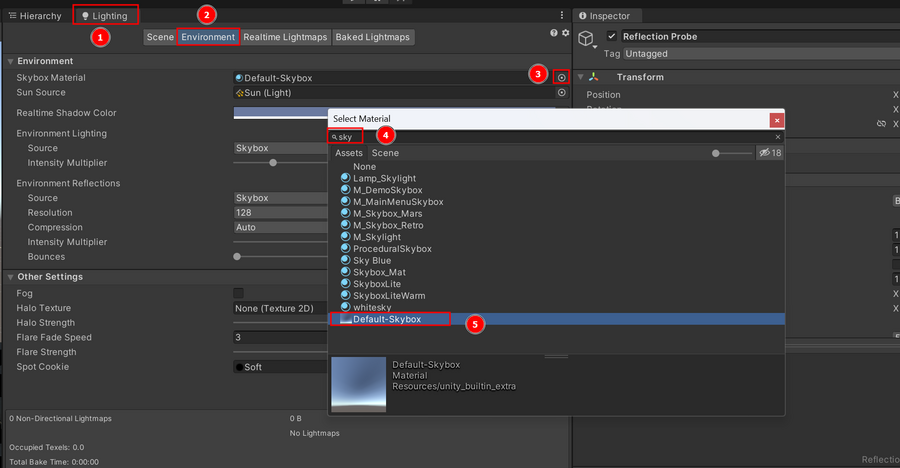The image size is (900, 468).
Task: Select the Environment lighting tab
Action: (x=208, y=37)
